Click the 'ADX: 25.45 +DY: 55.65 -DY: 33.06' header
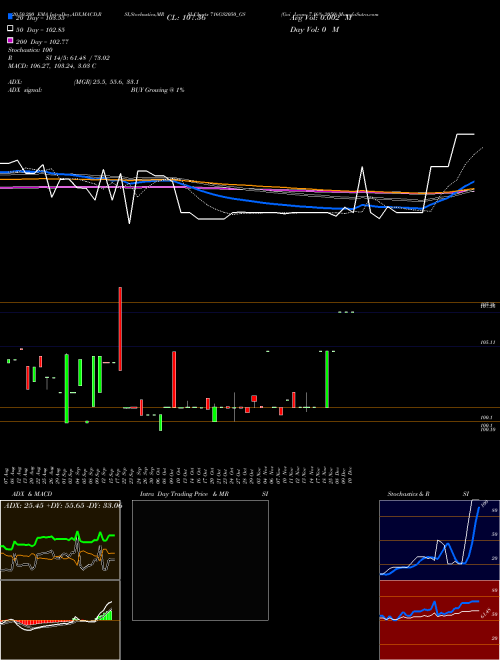500x660 pixels. [63, 505]
